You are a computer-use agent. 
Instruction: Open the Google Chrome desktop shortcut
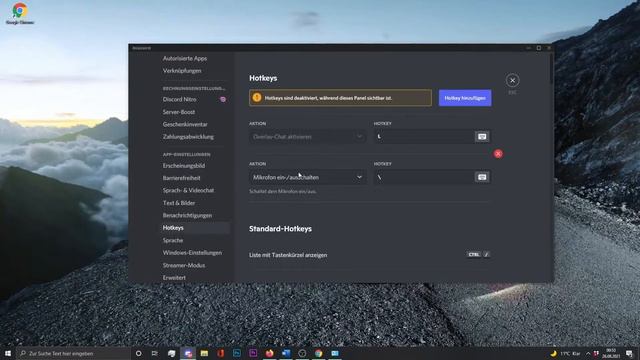(x=20, y=13)
